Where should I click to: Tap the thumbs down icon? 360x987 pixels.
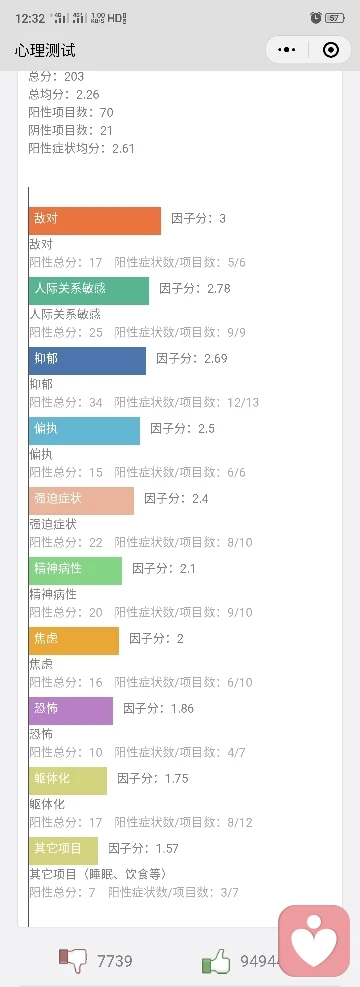pyautogui.click(x=73, y=961)
